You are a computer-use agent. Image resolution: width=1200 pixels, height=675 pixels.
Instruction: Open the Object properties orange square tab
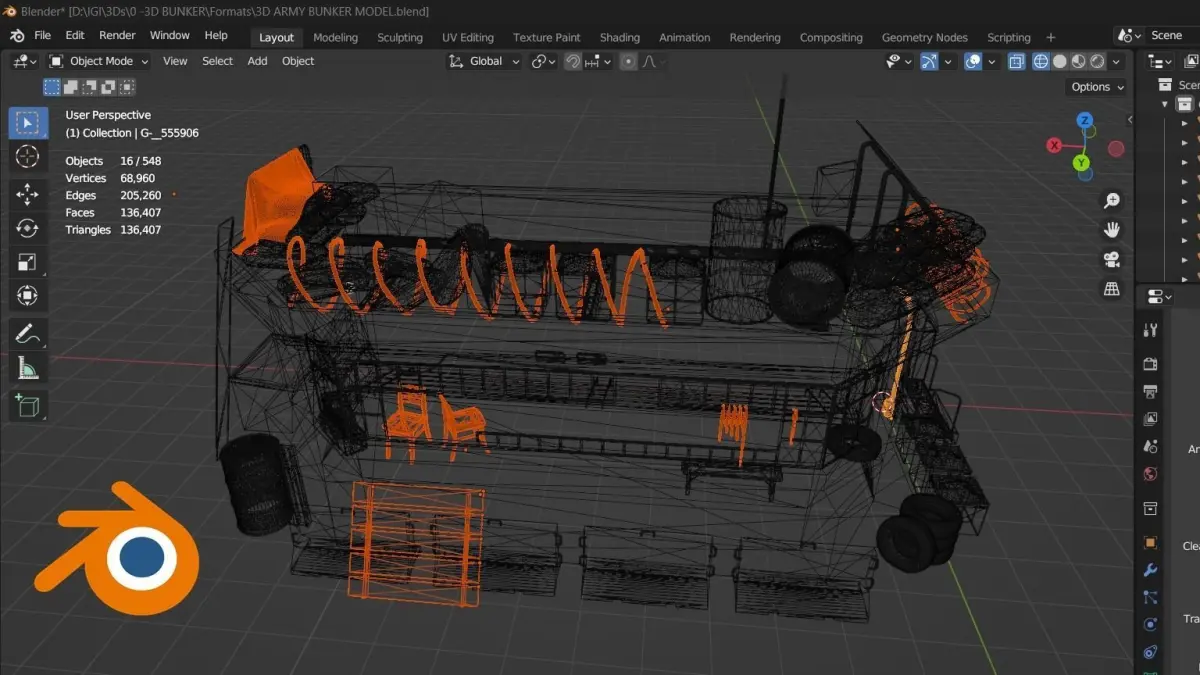click(x=1150, y=543)
